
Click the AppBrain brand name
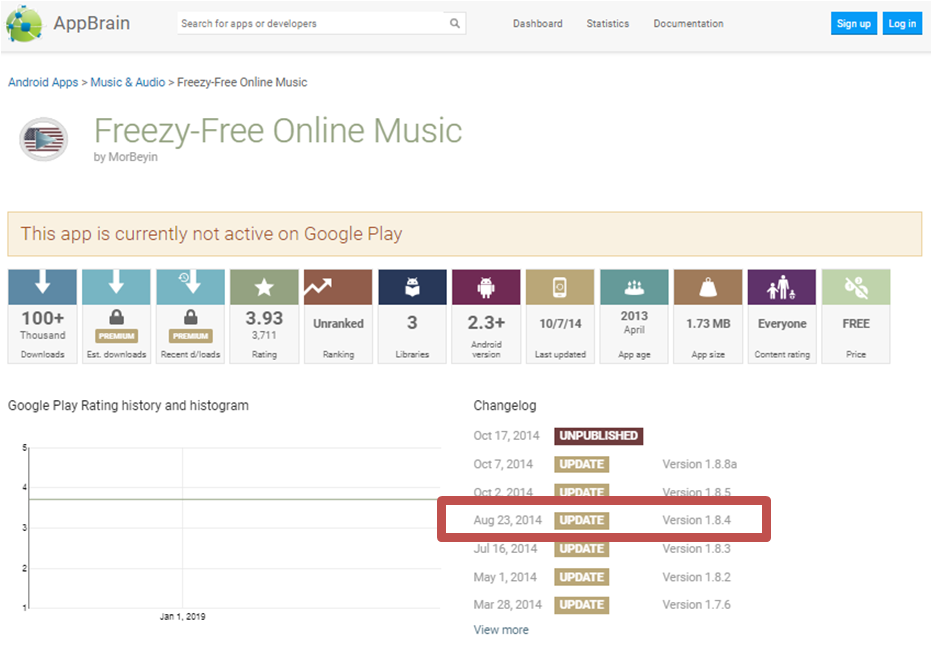tap(92, 23)
